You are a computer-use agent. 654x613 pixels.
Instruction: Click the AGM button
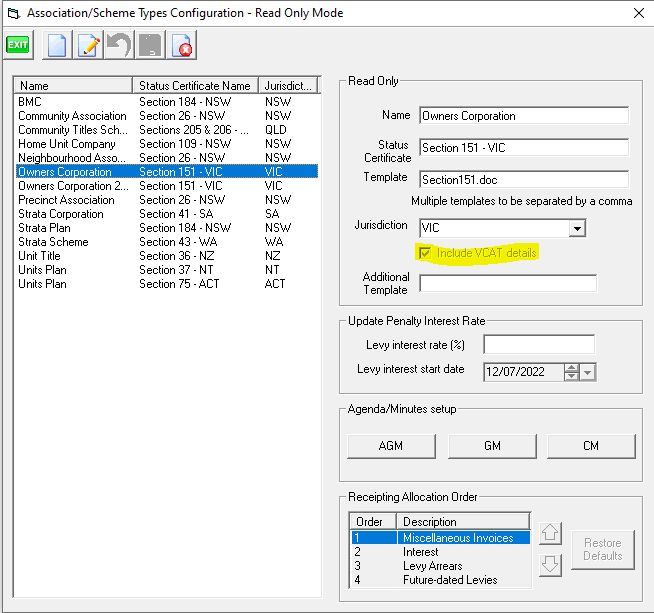[391, 446]
